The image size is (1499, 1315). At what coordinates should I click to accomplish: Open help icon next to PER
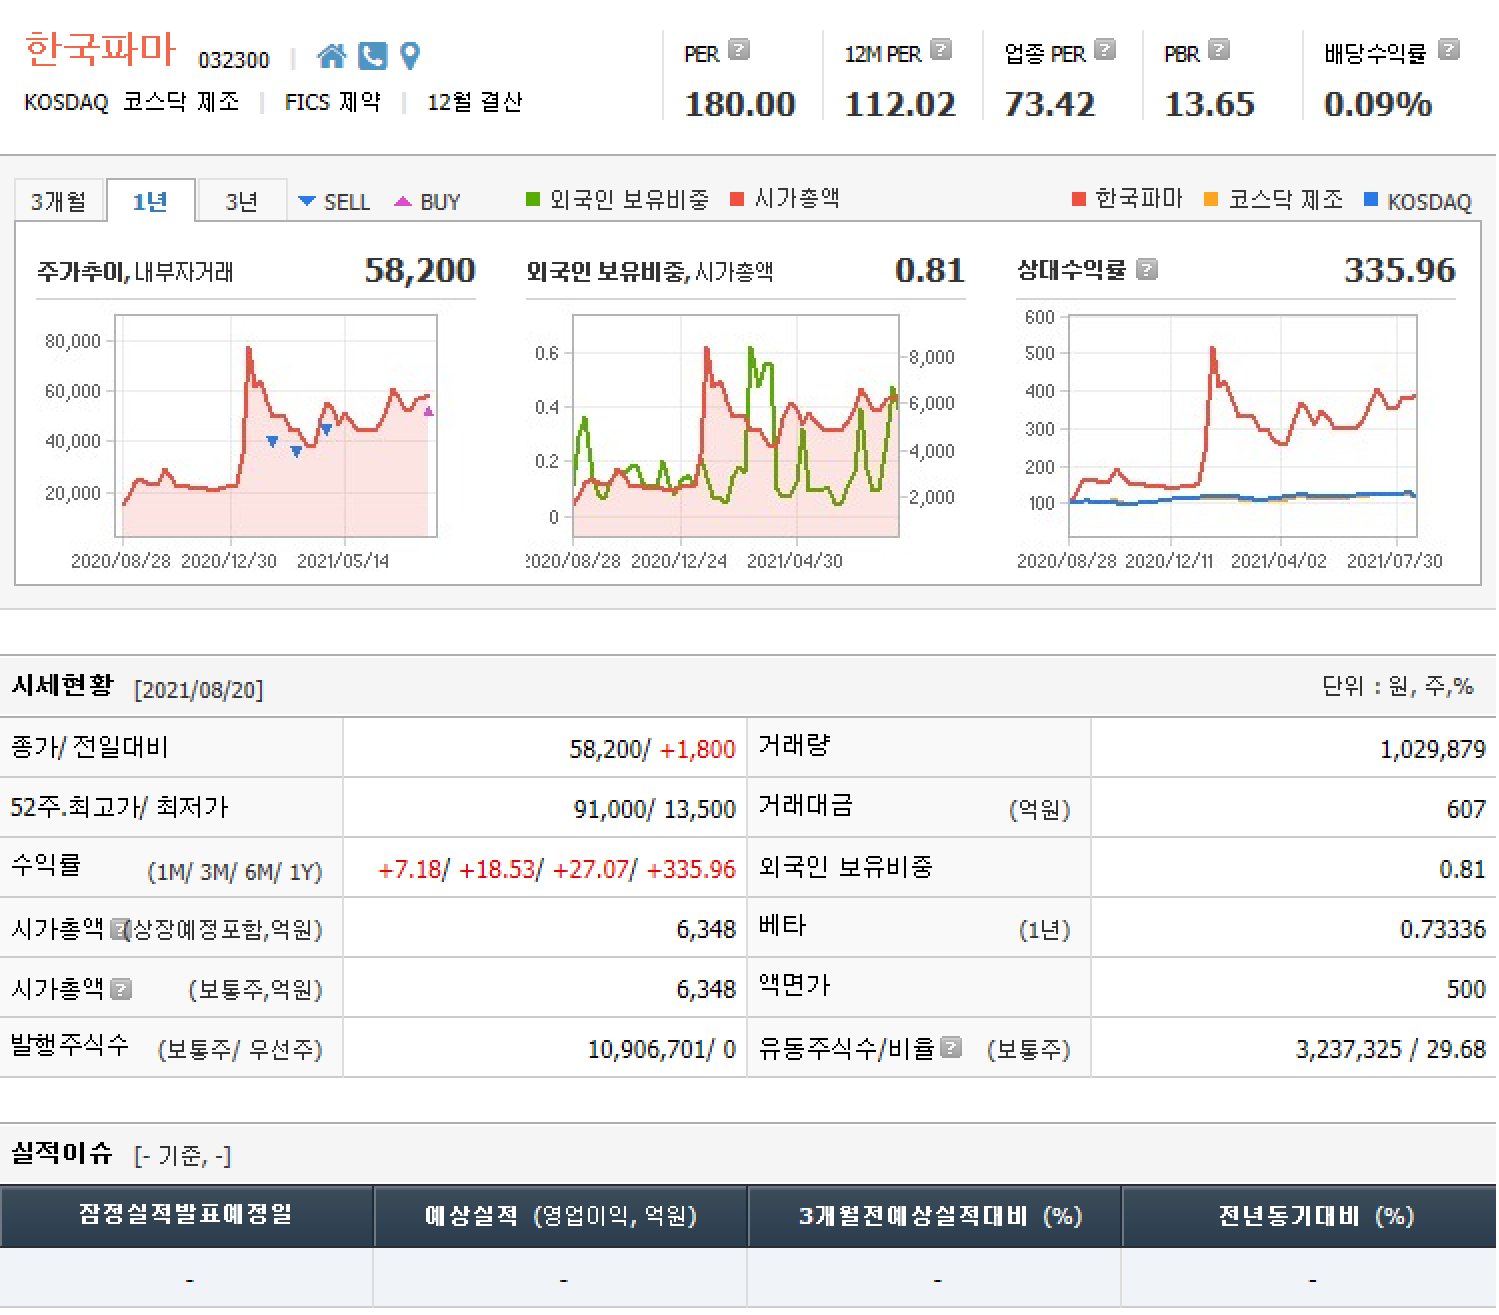(738, 49)
